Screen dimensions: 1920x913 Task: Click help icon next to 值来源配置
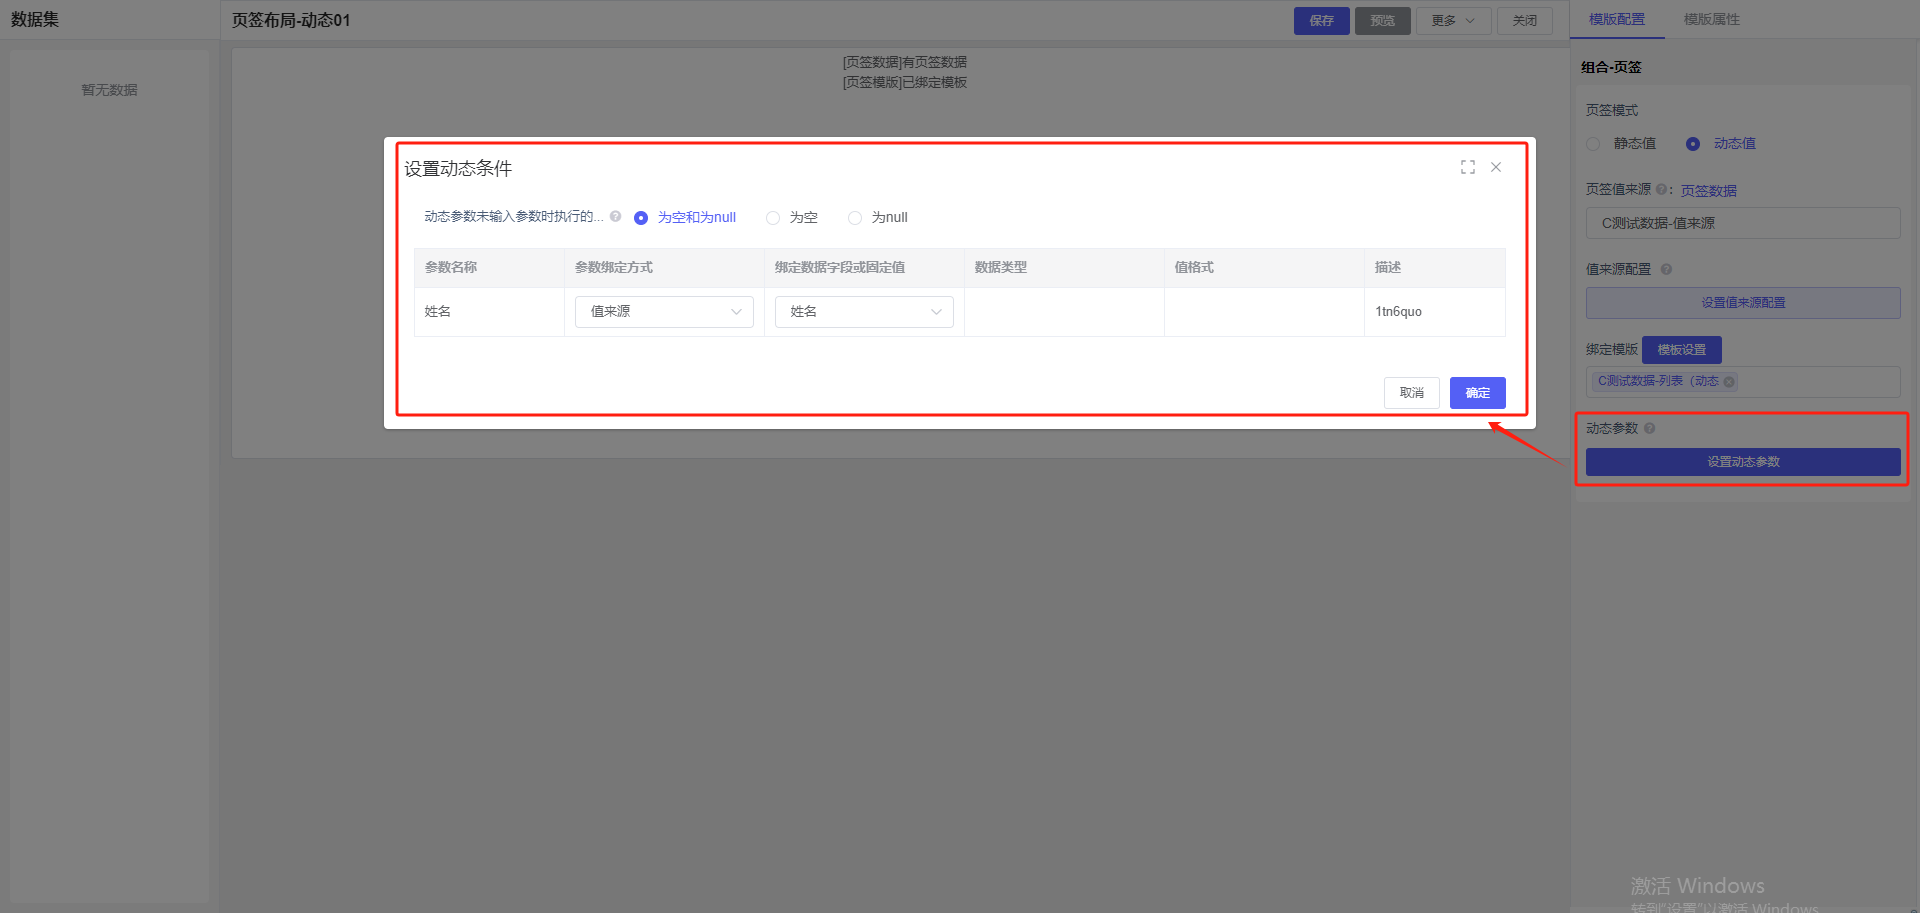click(x=1666, y=269)
